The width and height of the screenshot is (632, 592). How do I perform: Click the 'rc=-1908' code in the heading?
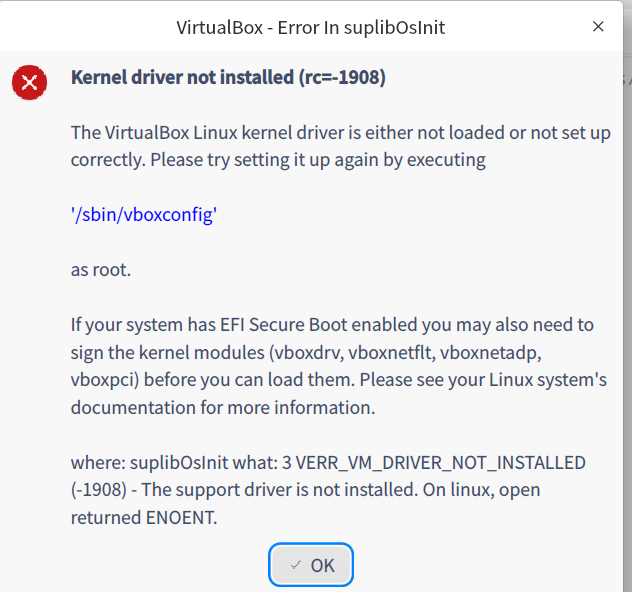(345, 78)
